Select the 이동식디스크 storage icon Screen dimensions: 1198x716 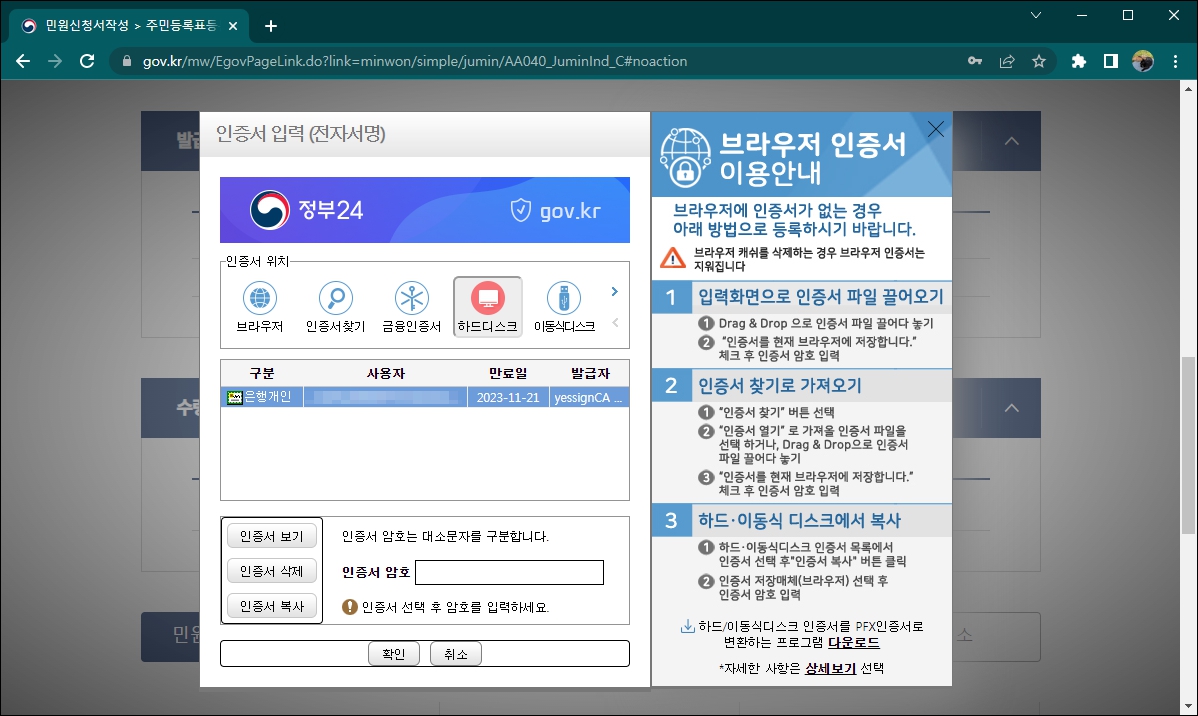[563, 297]
